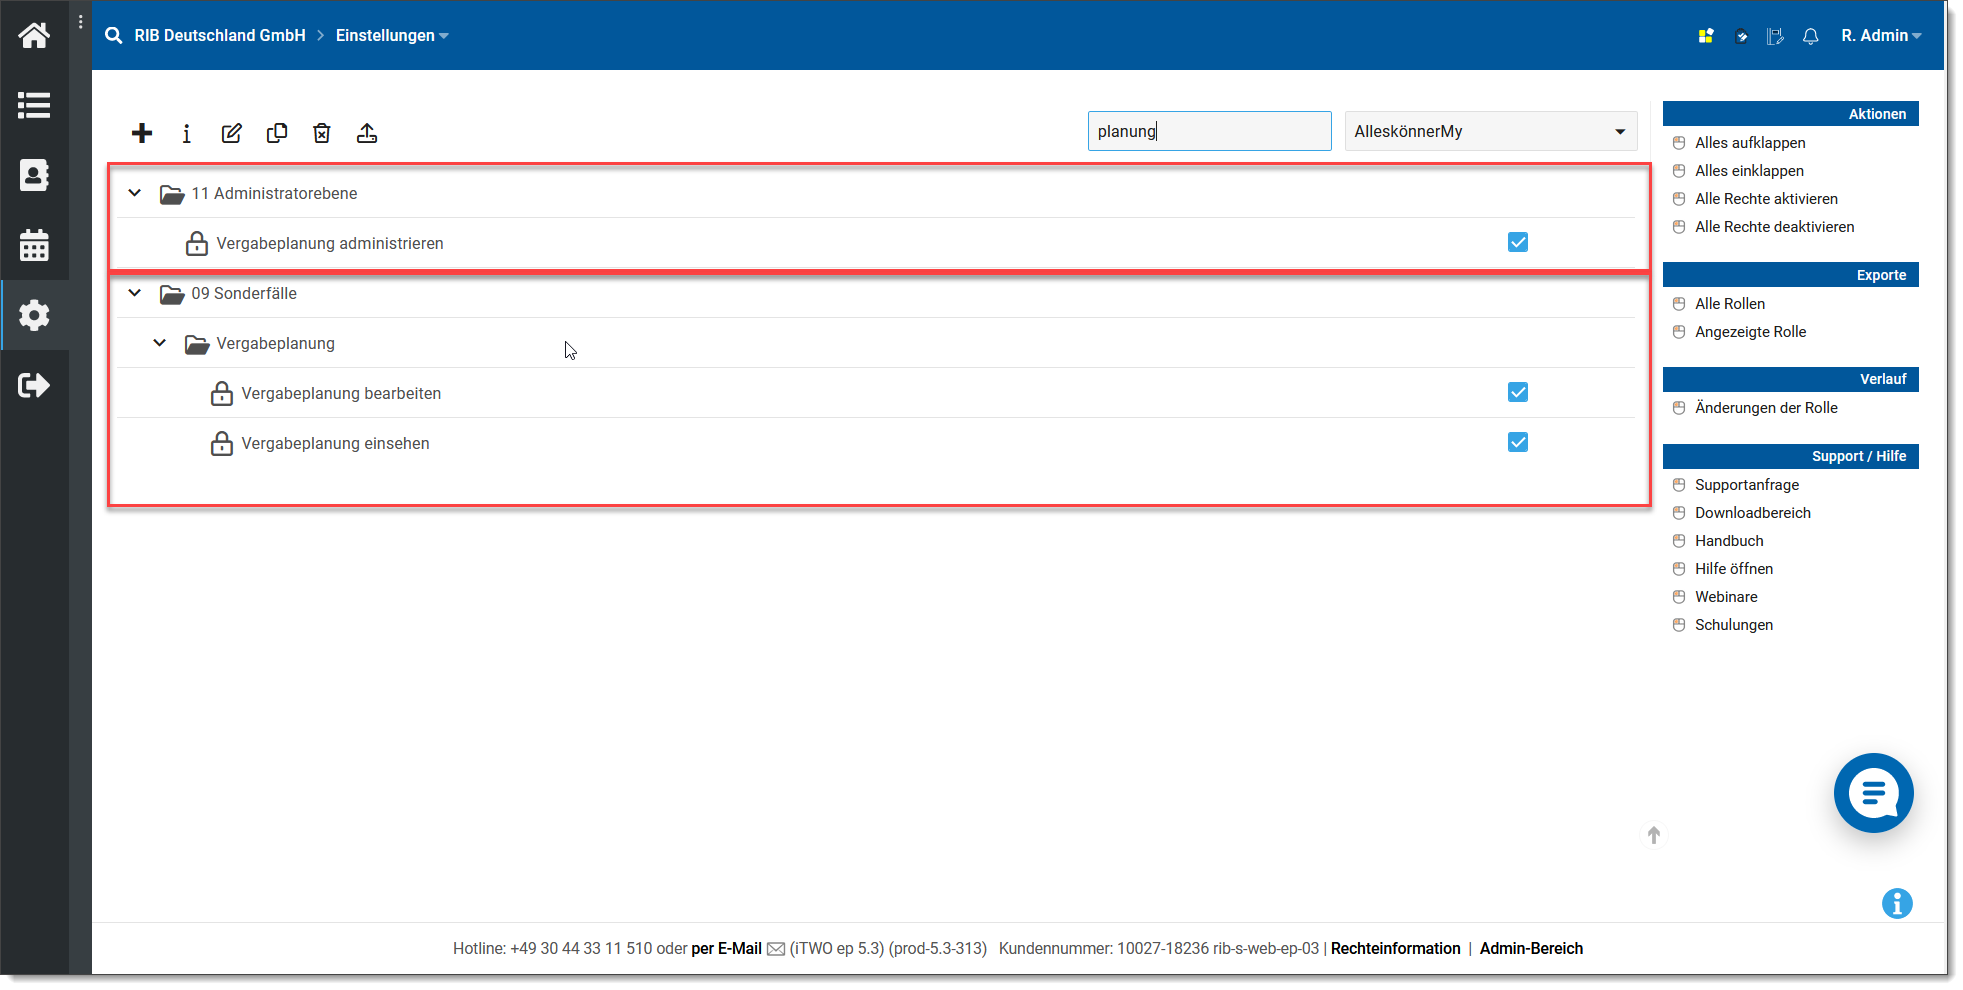The image size is (1963, 990).
Task: Open the list menu in the sidebar
Action: (34, 105)
